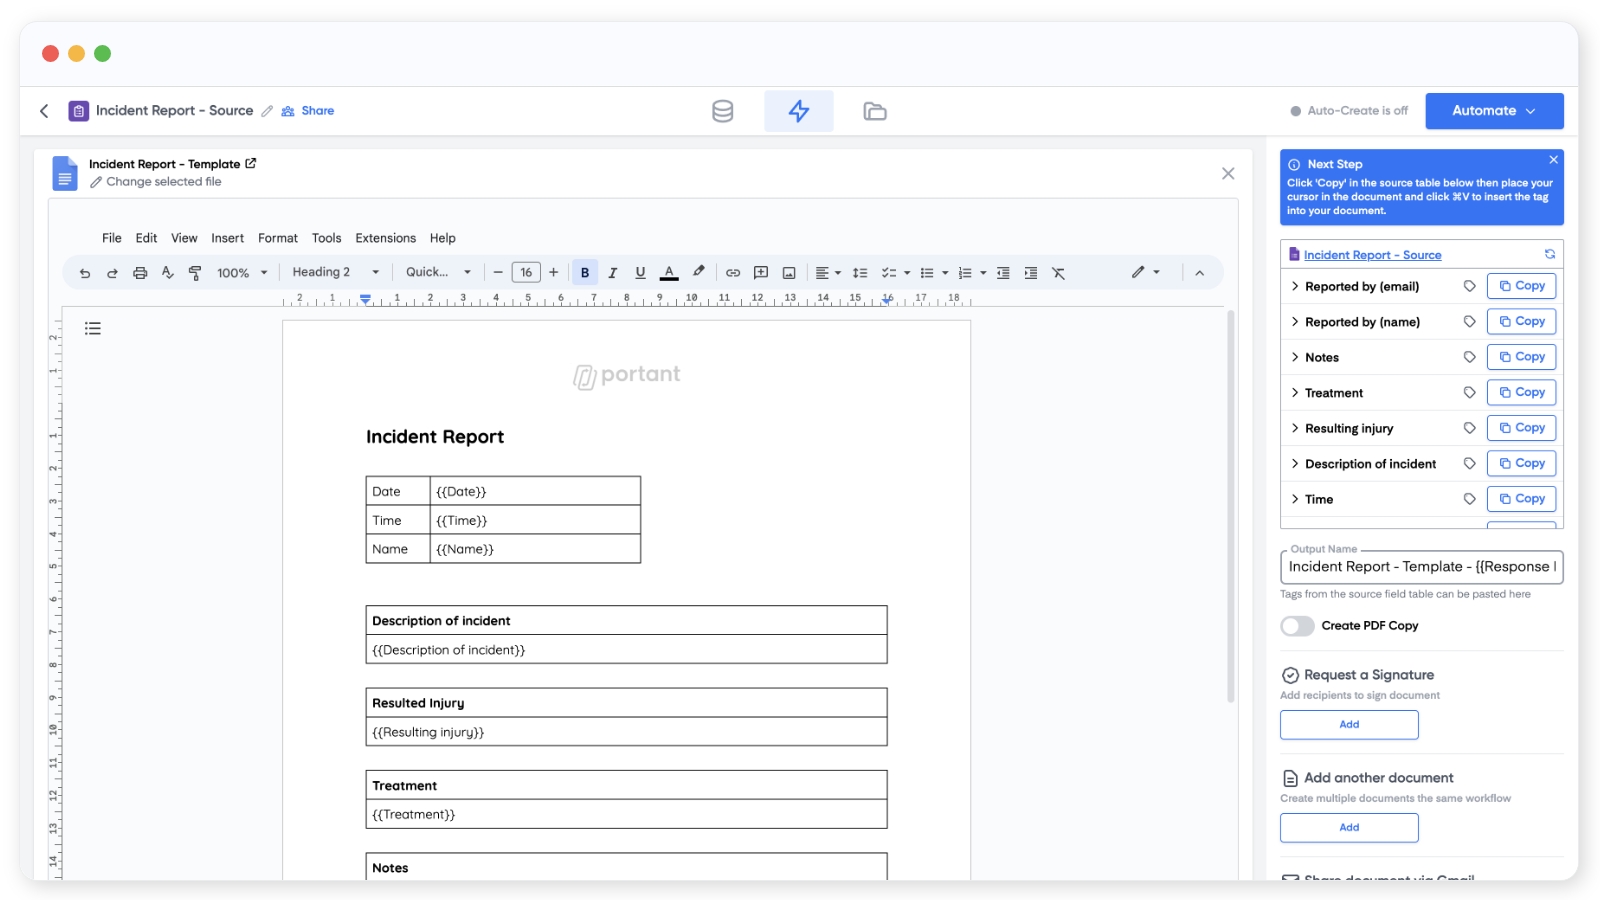Click the clear formatting icon
1600x900 pixels.
pos(1058,273)
